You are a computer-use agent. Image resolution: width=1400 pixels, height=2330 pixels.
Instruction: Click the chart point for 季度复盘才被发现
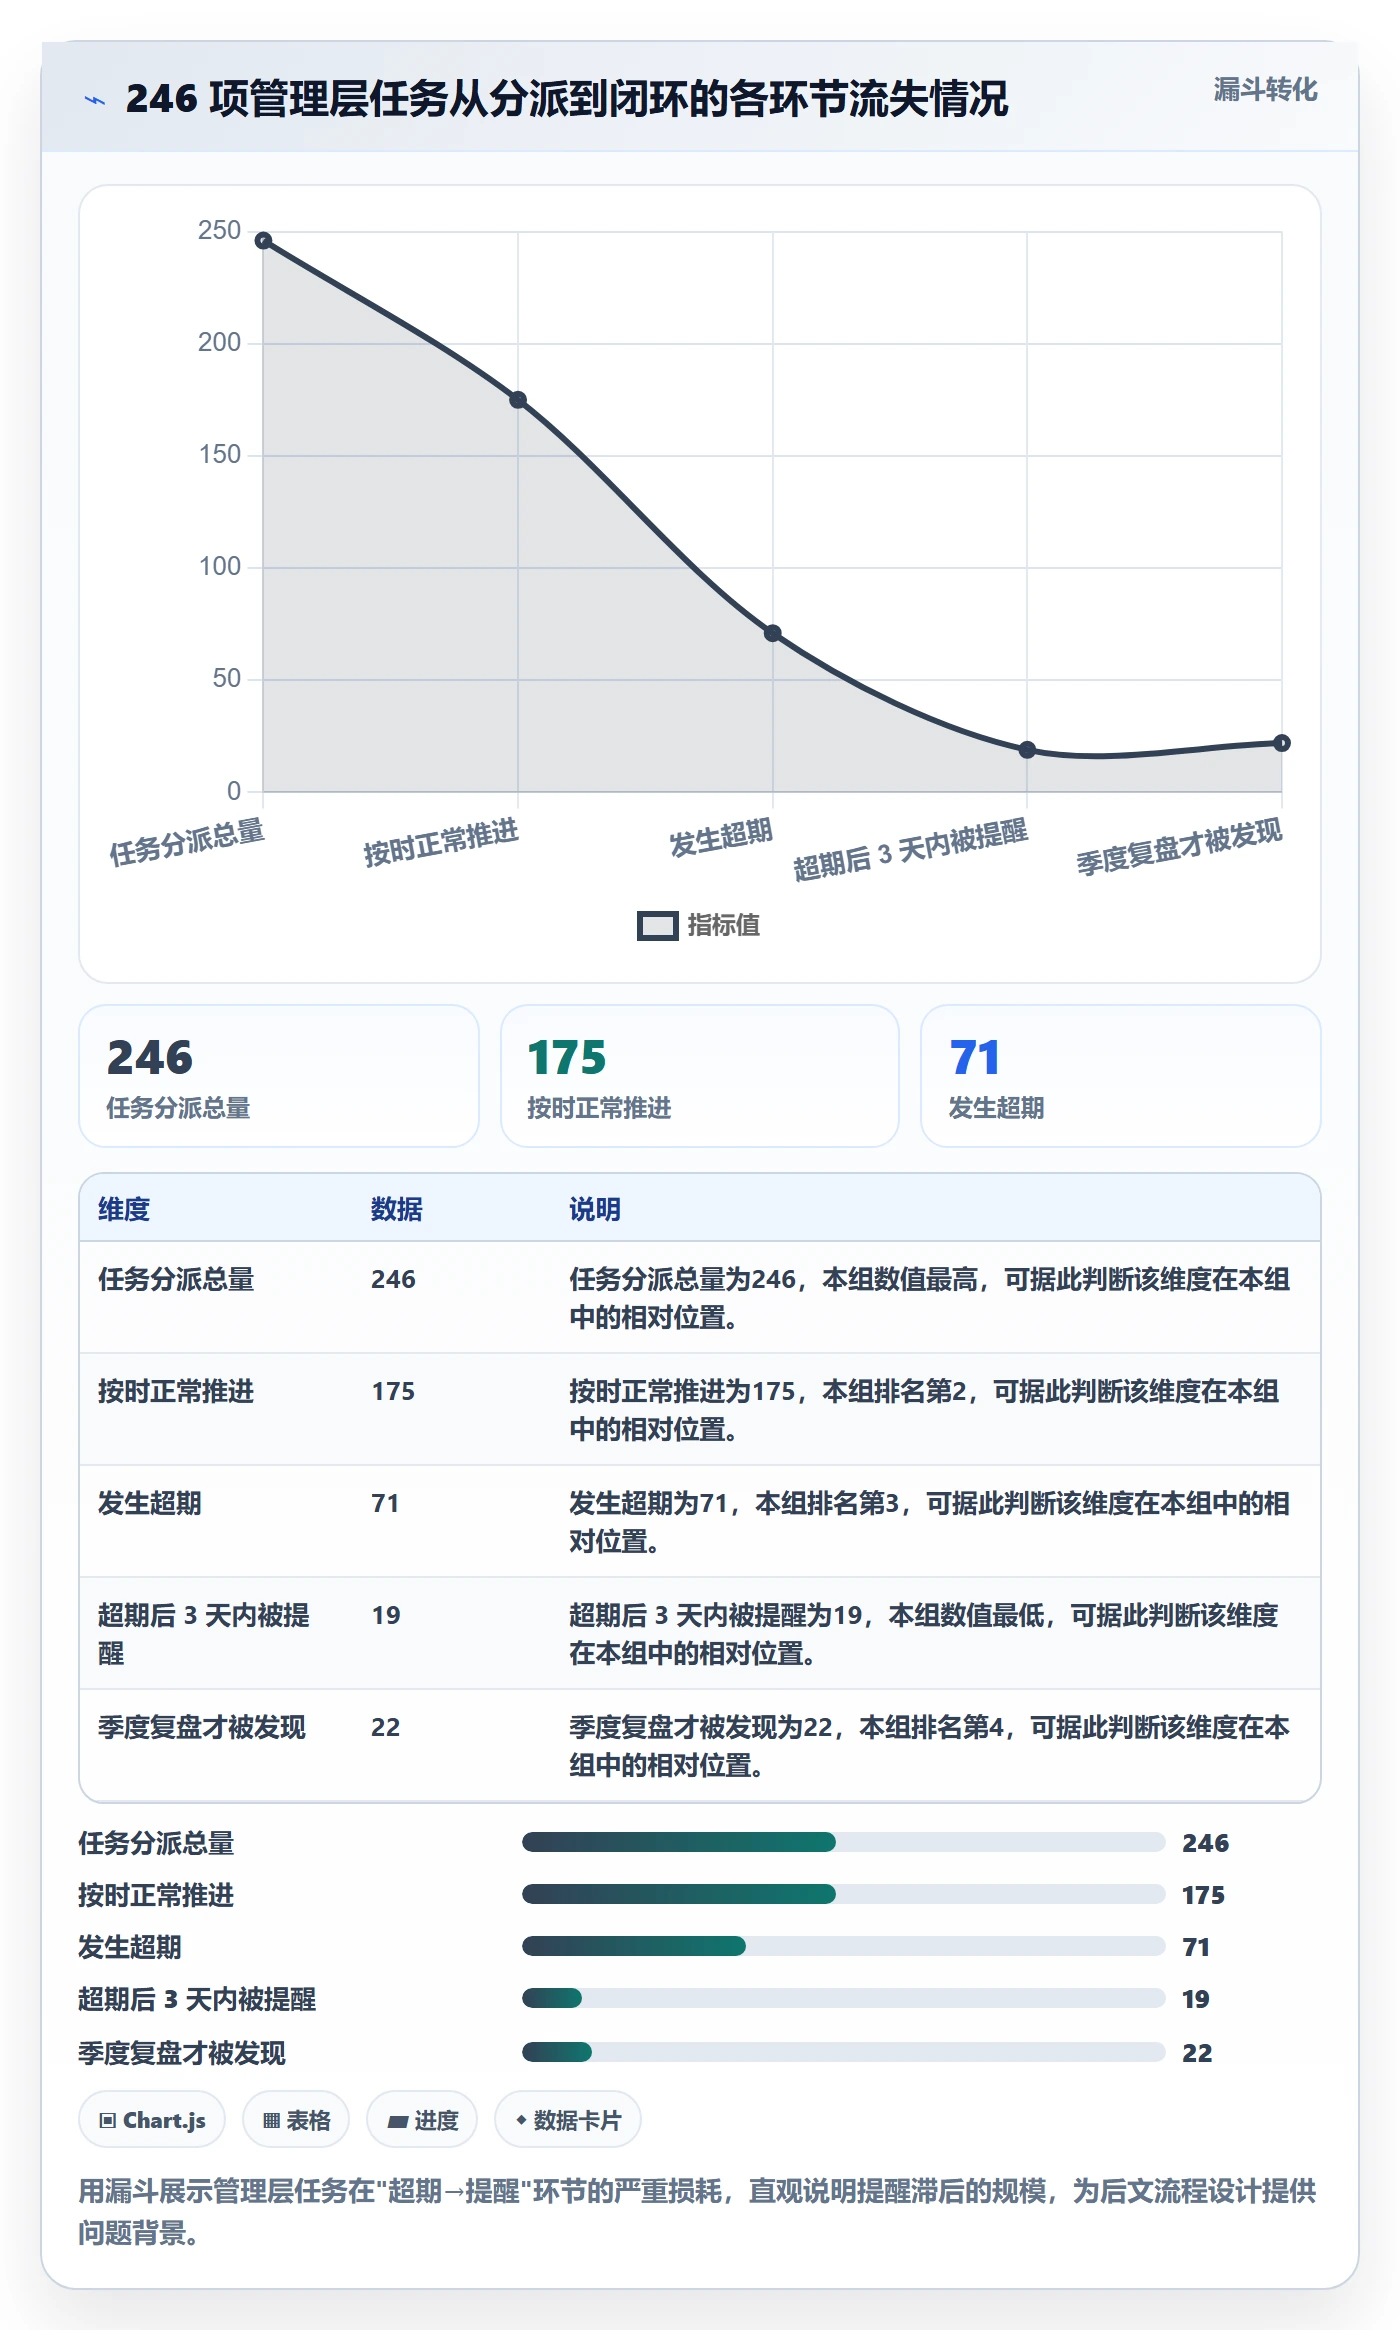click(x=1282, y=743)
